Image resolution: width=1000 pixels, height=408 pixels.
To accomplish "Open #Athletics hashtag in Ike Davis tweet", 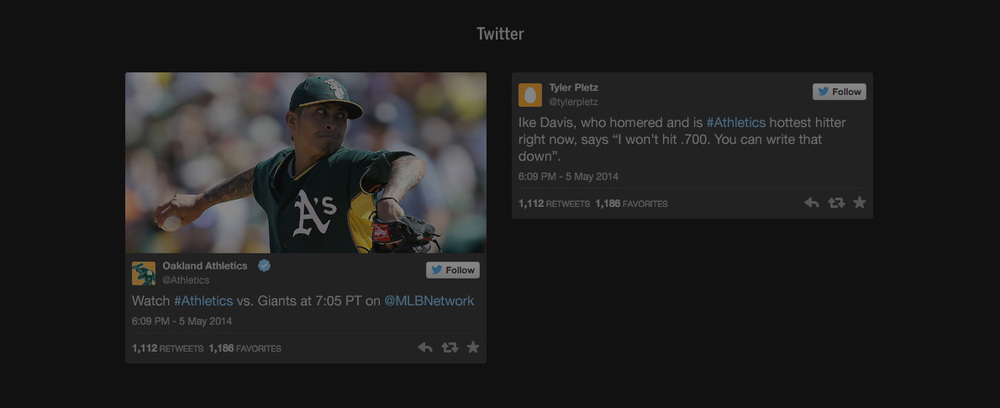I will 736,122.
